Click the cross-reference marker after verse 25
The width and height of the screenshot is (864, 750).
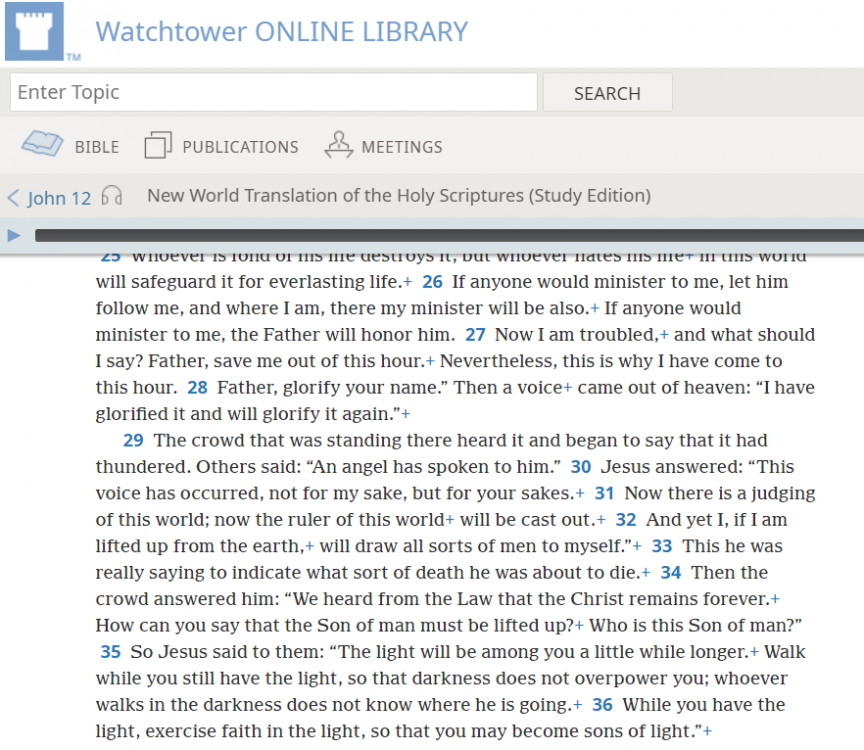(x=406, y=282)
